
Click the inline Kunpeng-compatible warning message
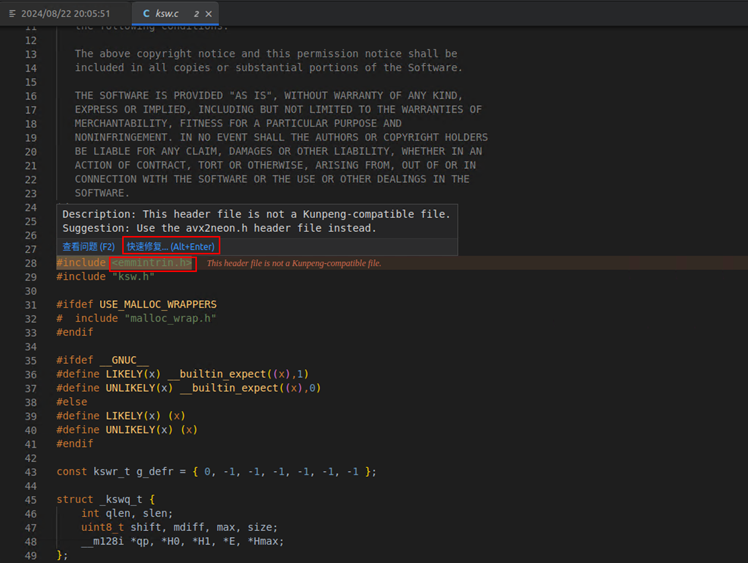(x=294, y=263)
